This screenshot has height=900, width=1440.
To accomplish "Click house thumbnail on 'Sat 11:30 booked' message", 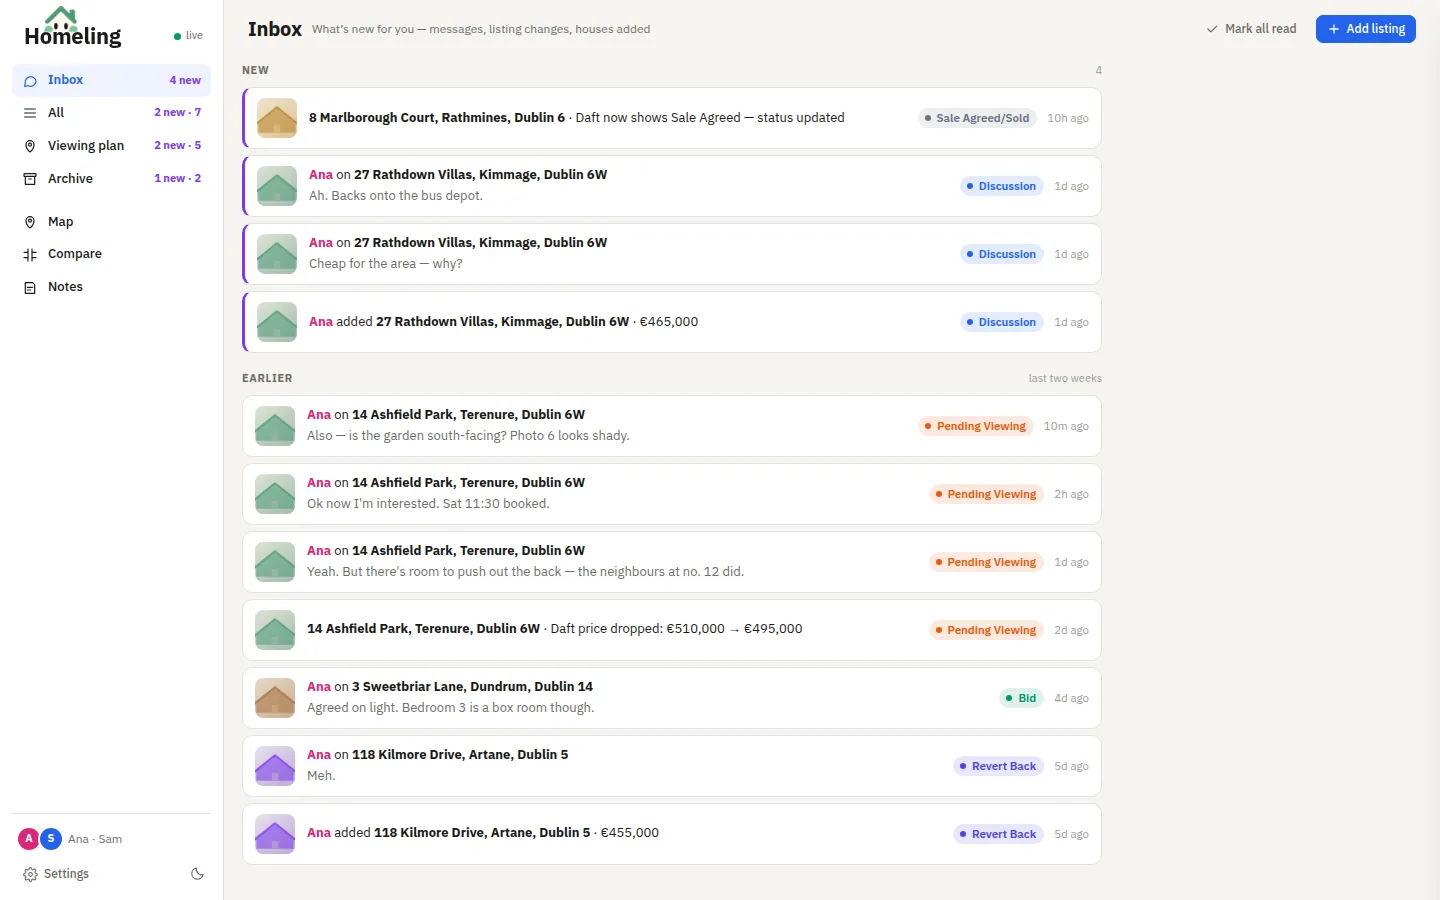I will click(275, 494).
